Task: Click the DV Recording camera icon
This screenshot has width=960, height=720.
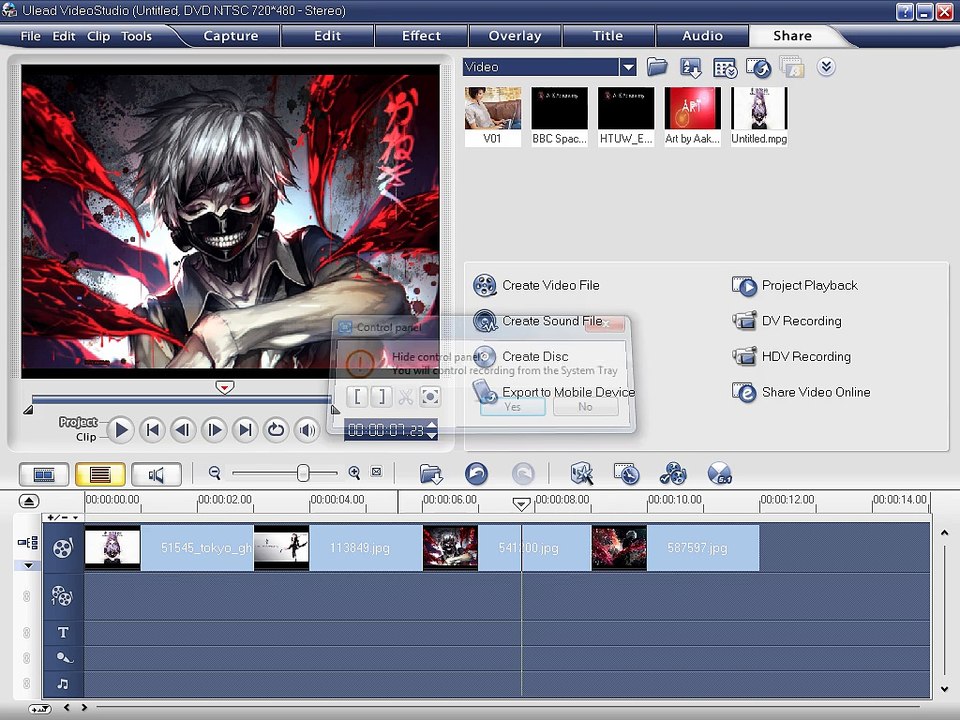Action: click(x=744, y=321)
